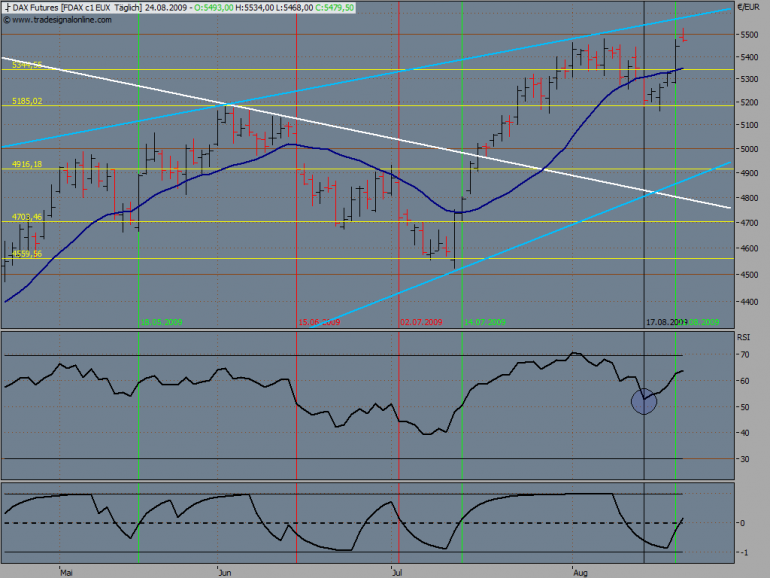Click the Mai month axis label
The width and height of the screenshot is (770, 578).
pyautogui.click(x=66, y=573)
